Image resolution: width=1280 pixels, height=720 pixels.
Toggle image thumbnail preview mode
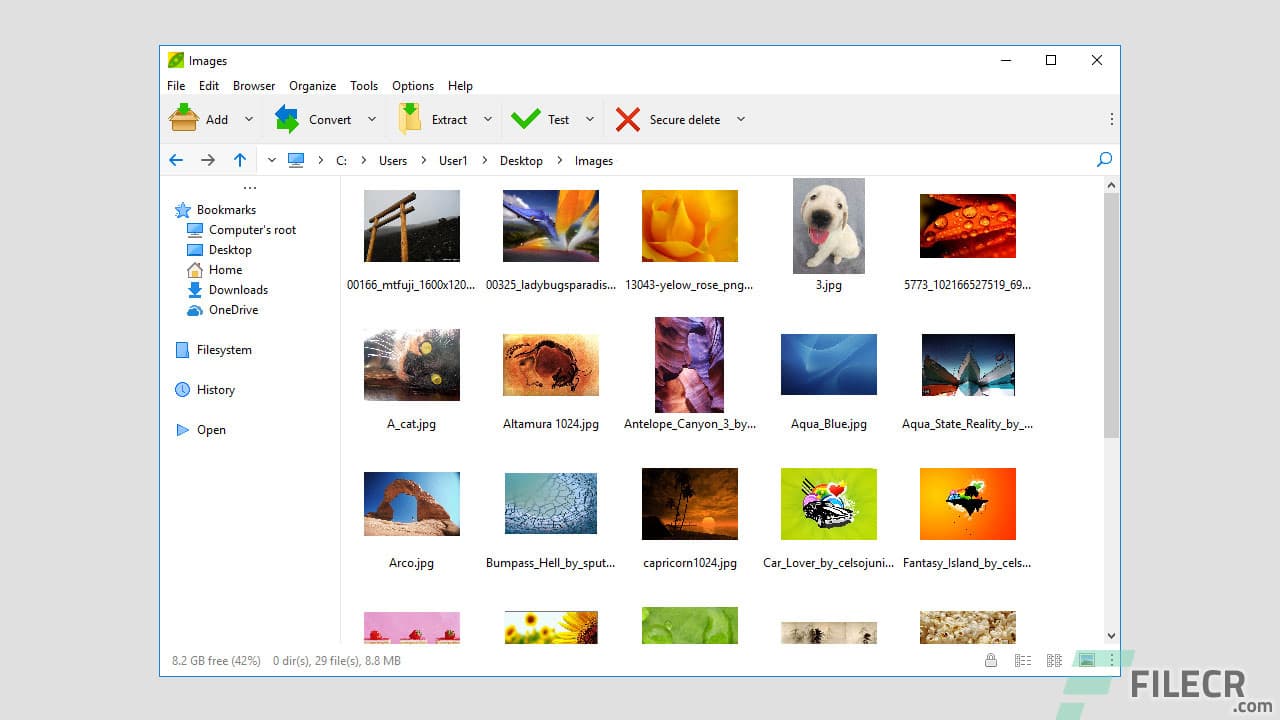click(1086, 660)
